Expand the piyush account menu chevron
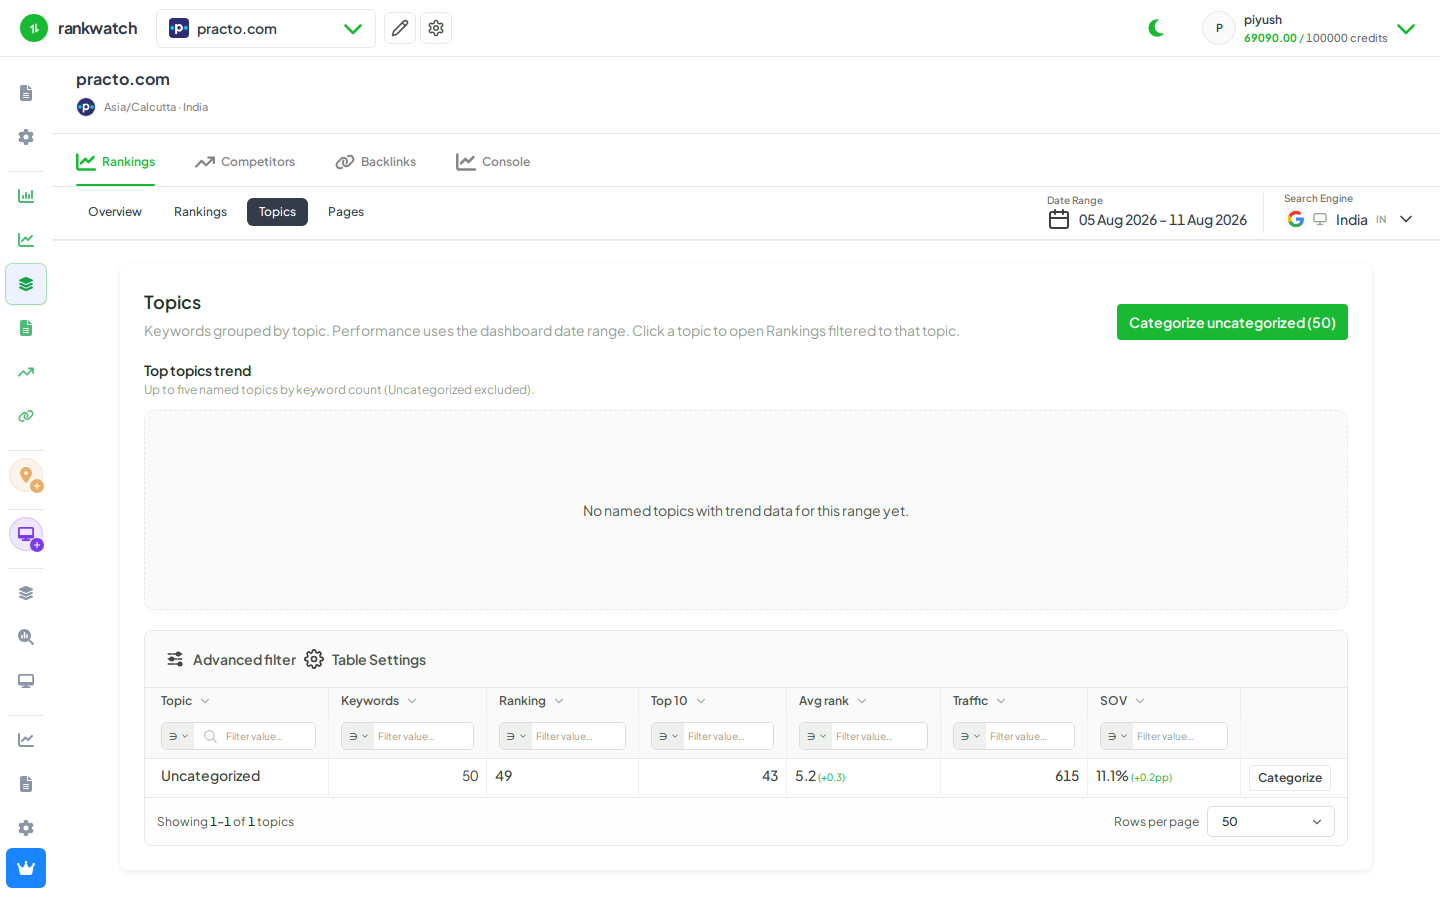The height and width of the screenshot is (900, 1440). [x=1406, y=29]
